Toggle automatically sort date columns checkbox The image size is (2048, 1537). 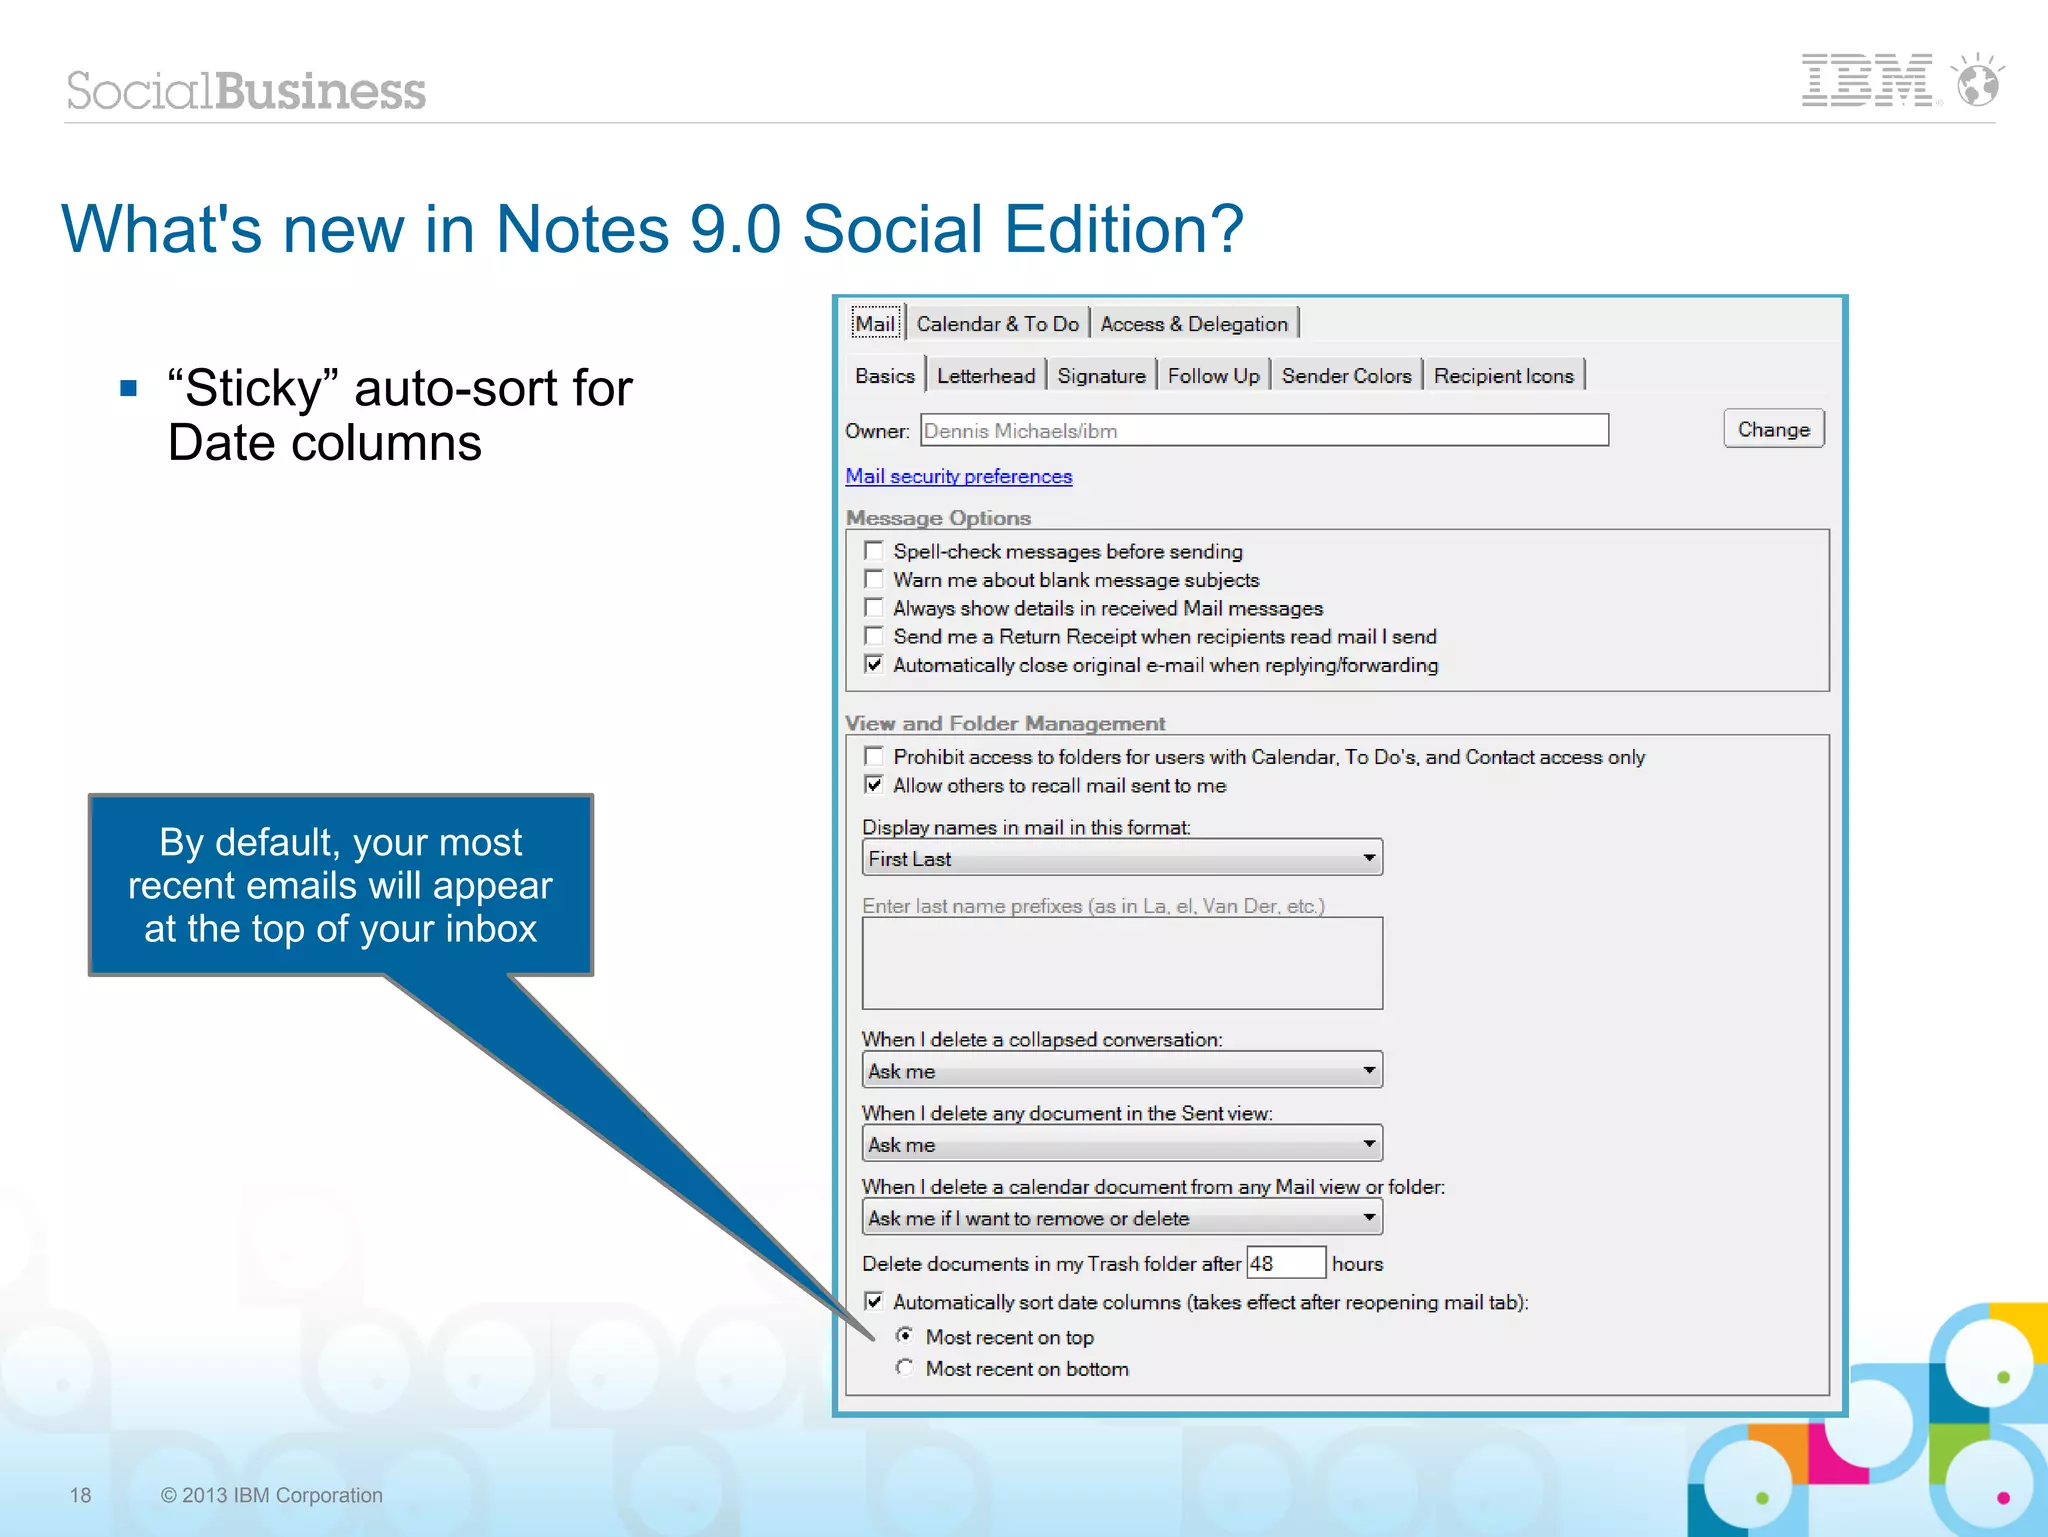coord(874,1301)
